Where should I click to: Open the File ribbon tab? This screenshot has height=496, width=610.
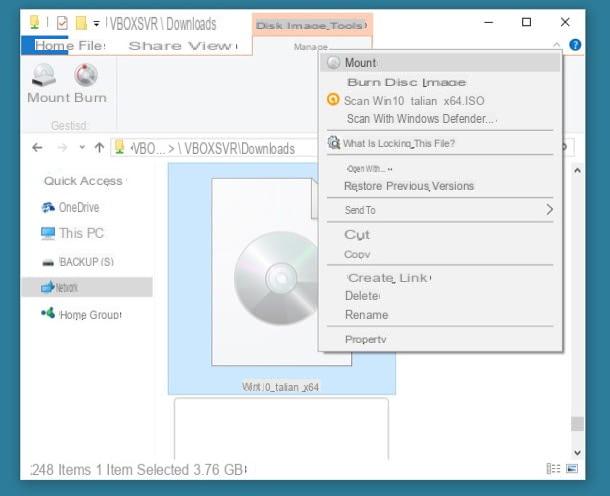point(92,46)
